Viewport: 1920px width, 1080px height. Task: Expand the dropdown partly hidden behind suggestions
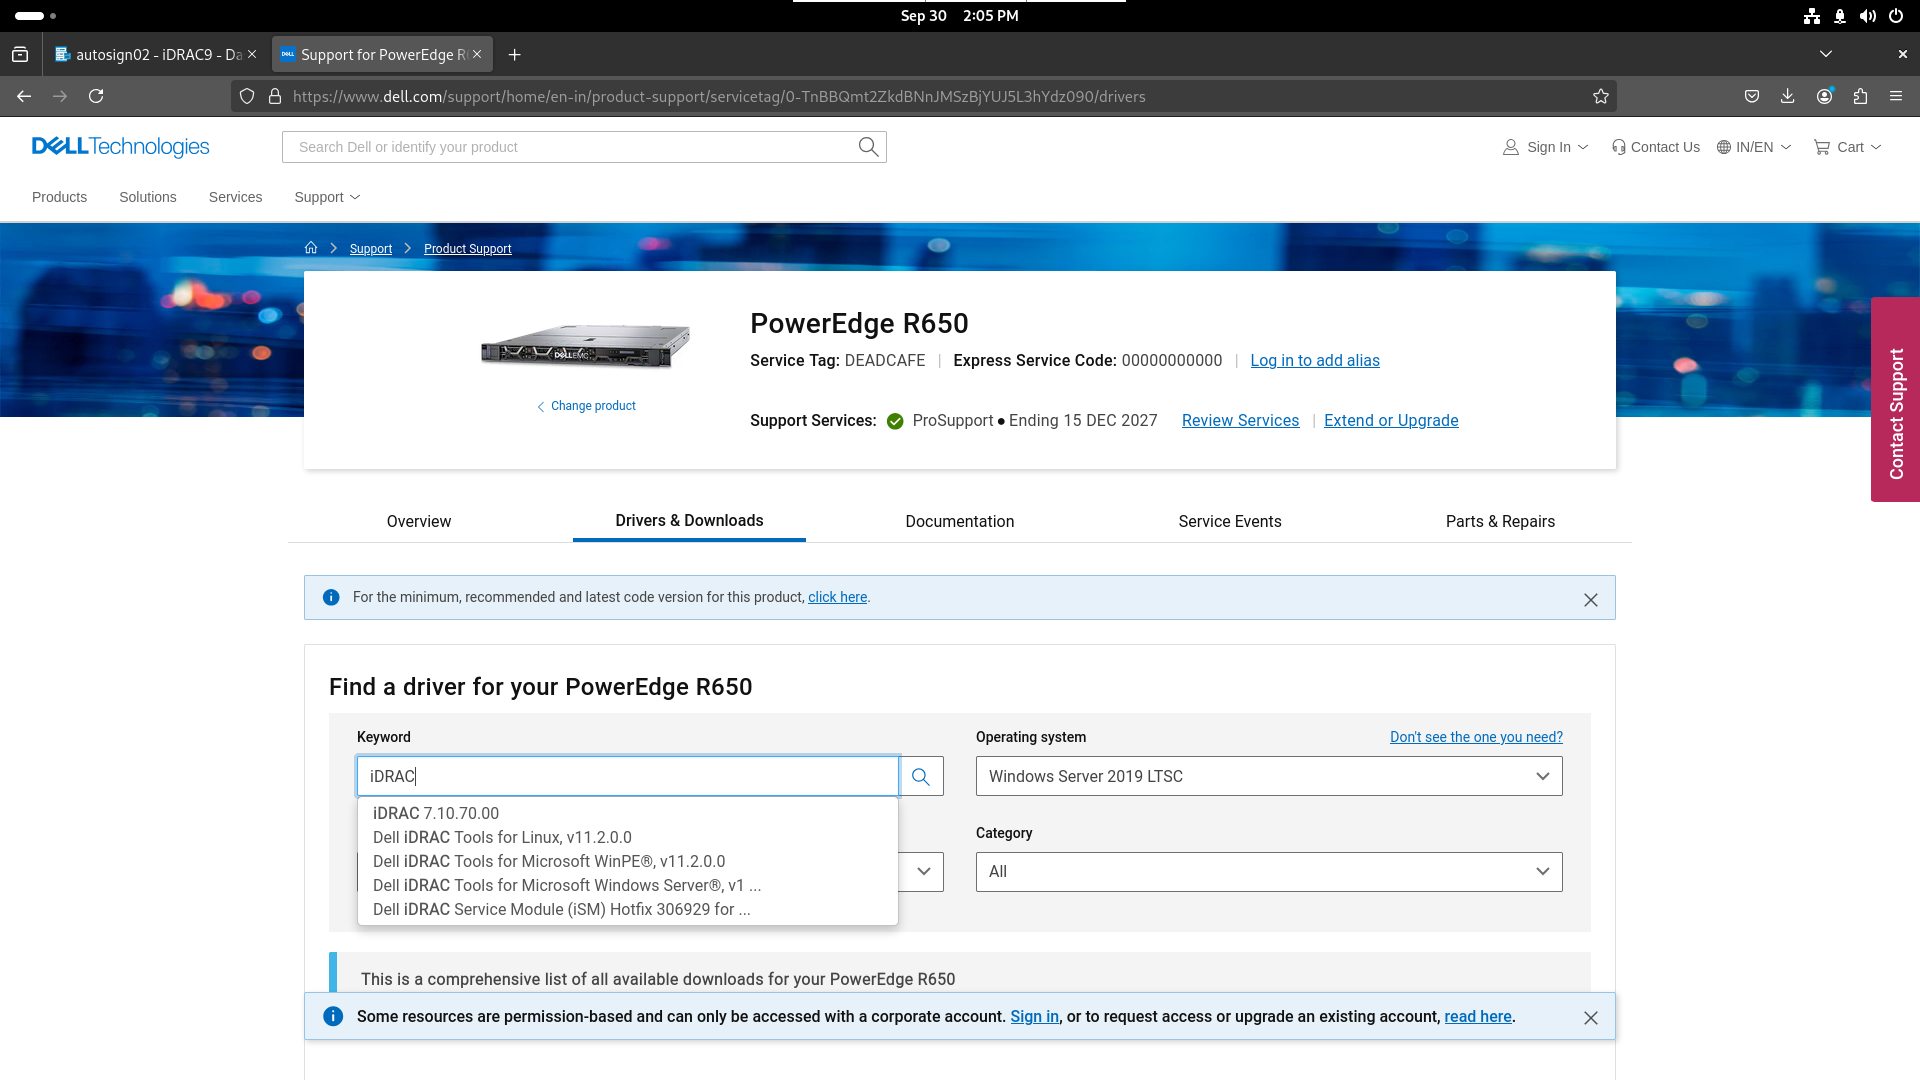[x=923, y=872]
